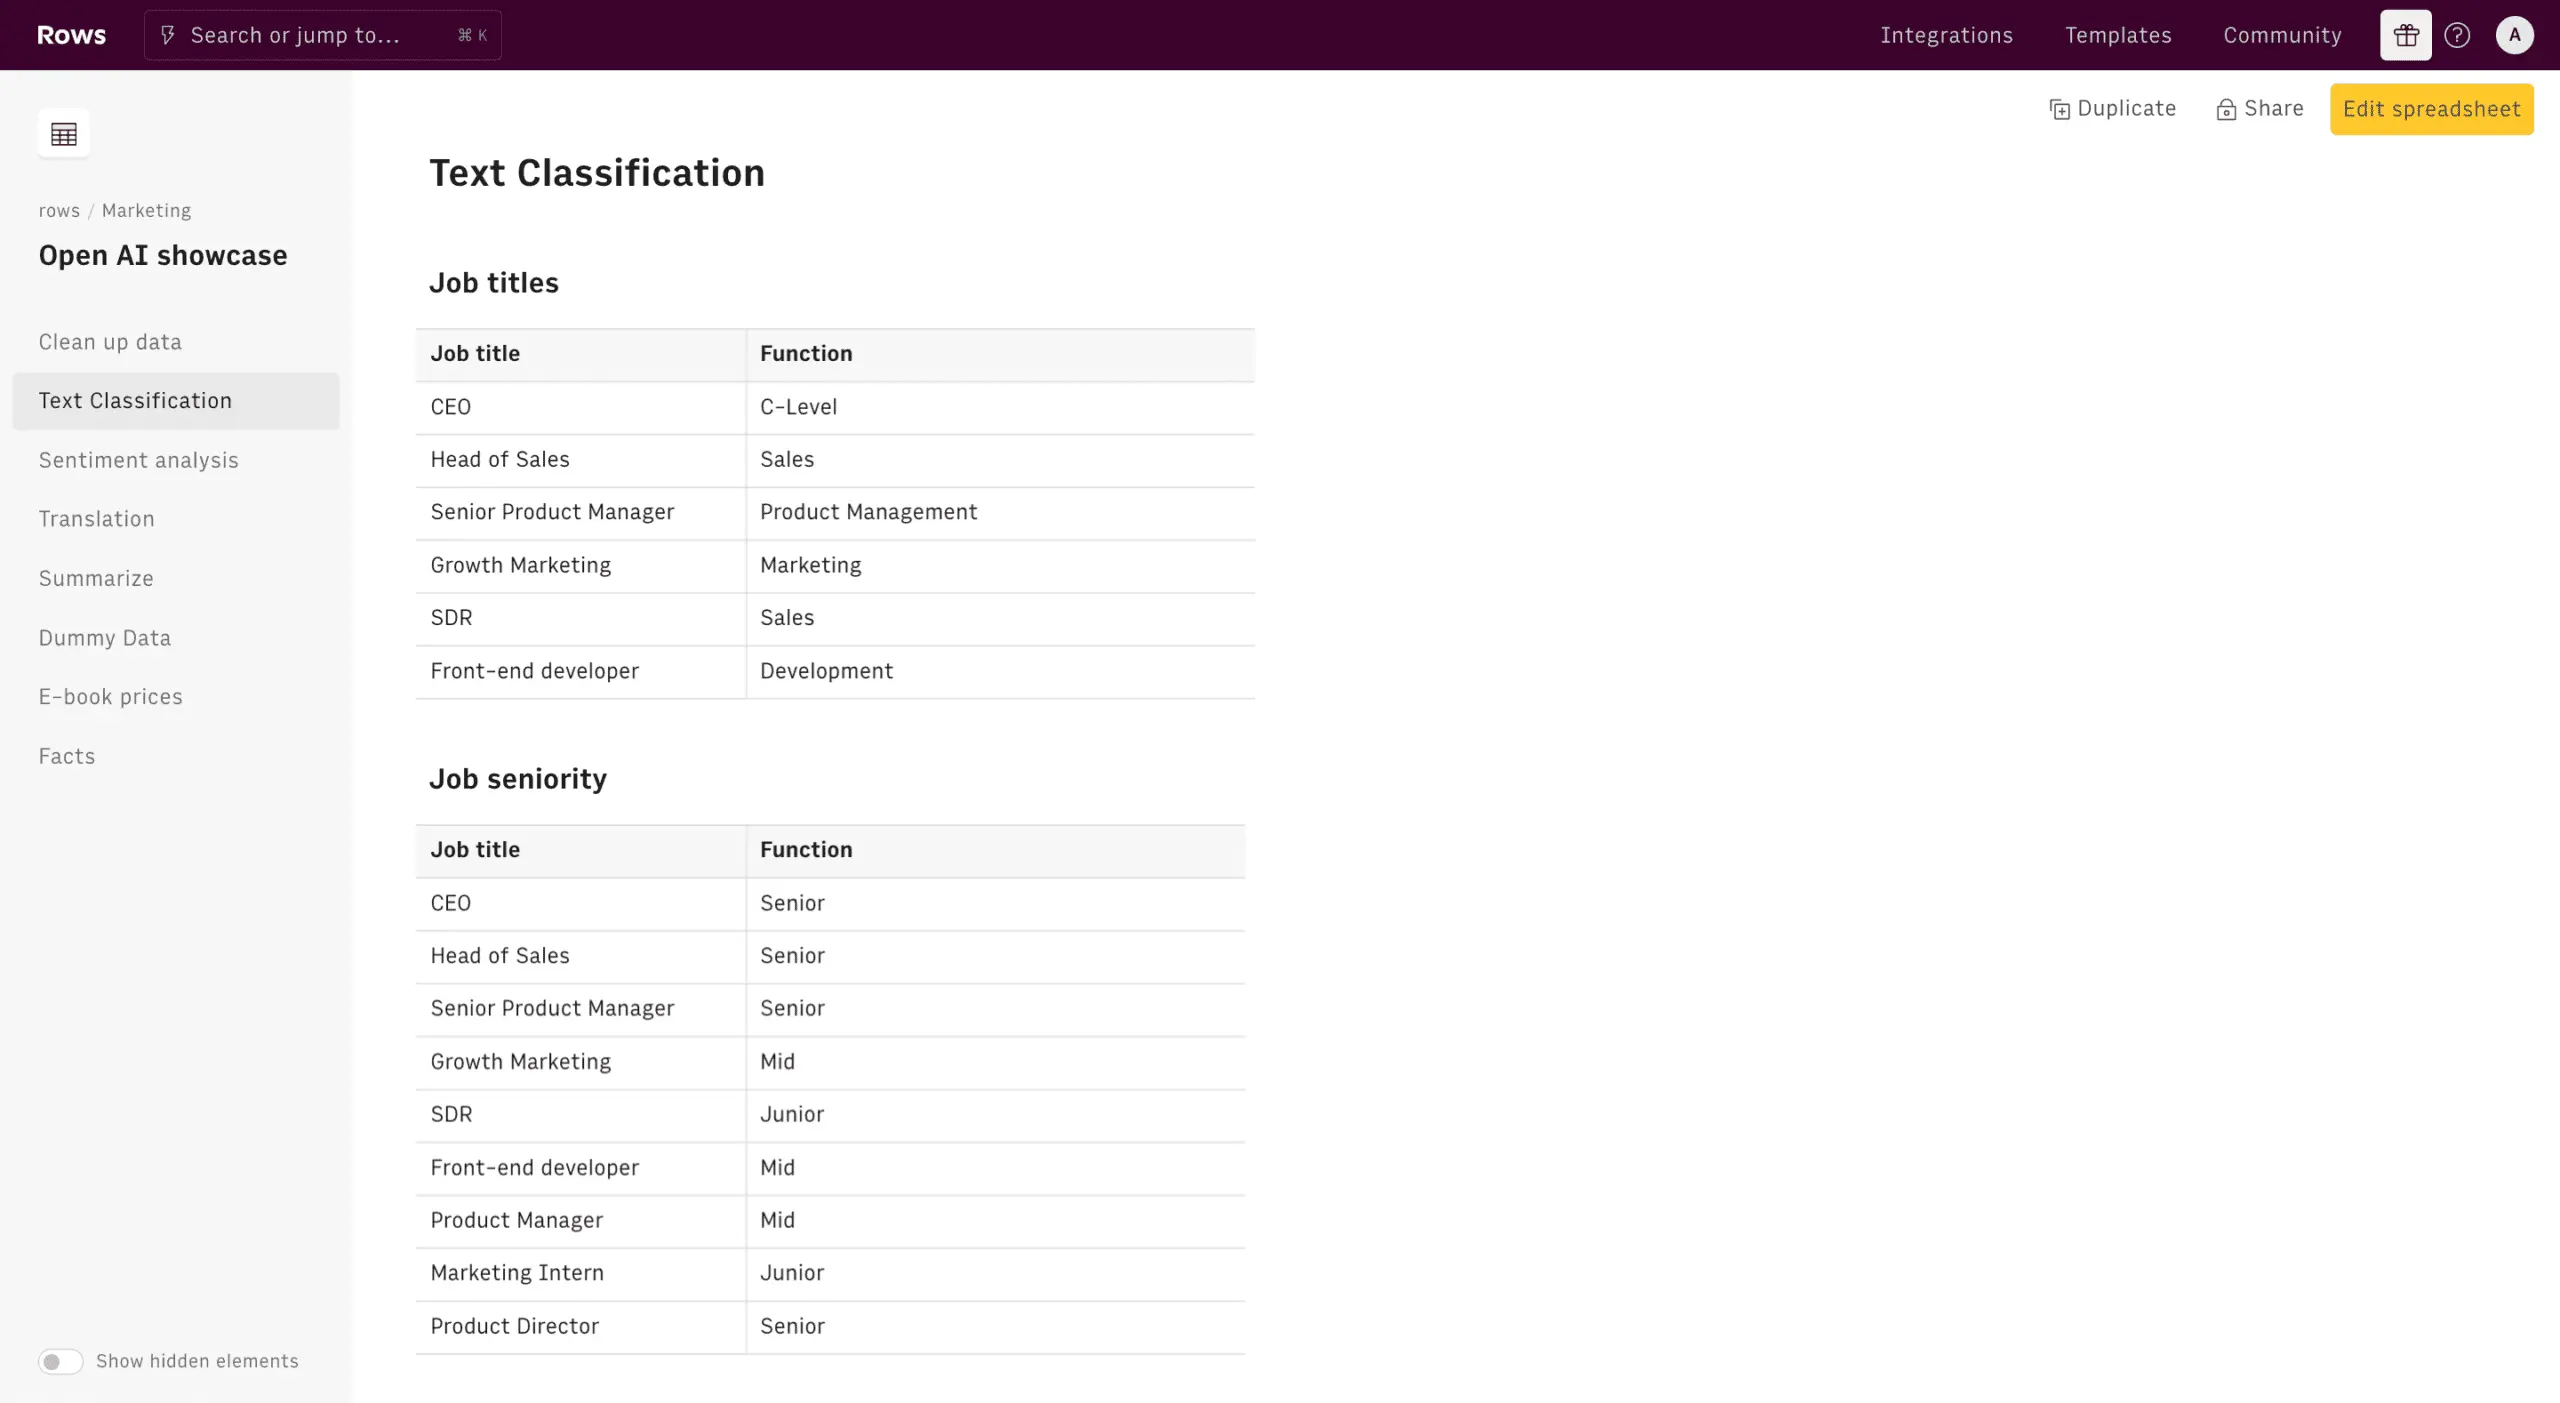Click the Job seniority table heading

pyautogui.click(x=518, y=779)
